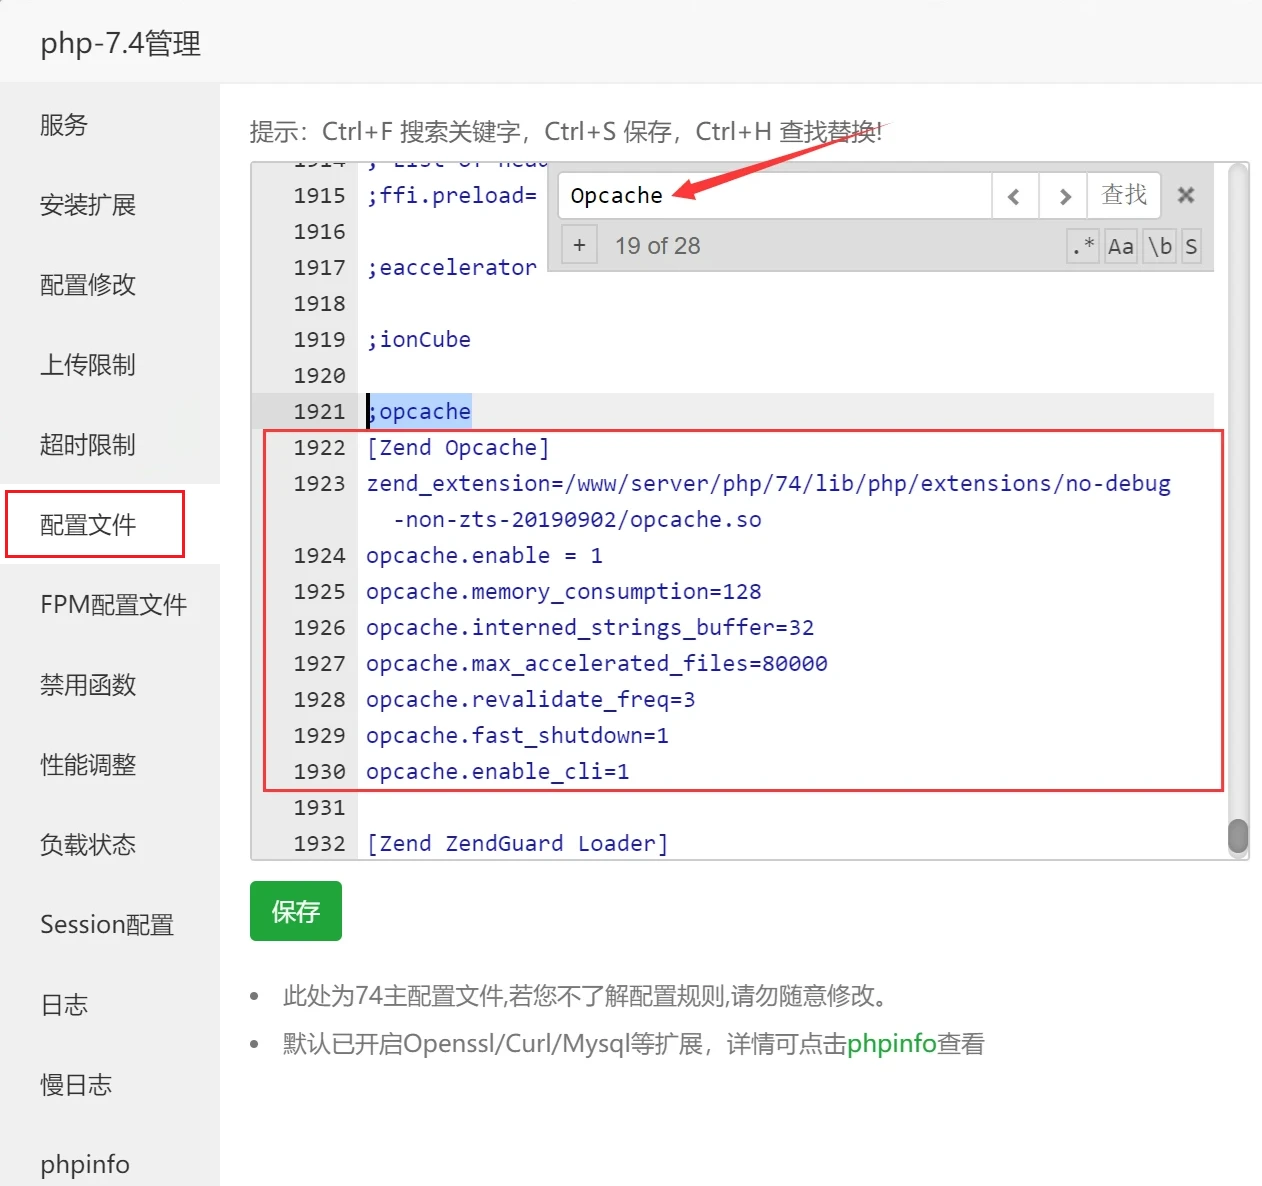The width and height of the screenshot is (1262, 1186).
Task: Click line opcache.enable_cli=1
Action: point(497,771)
